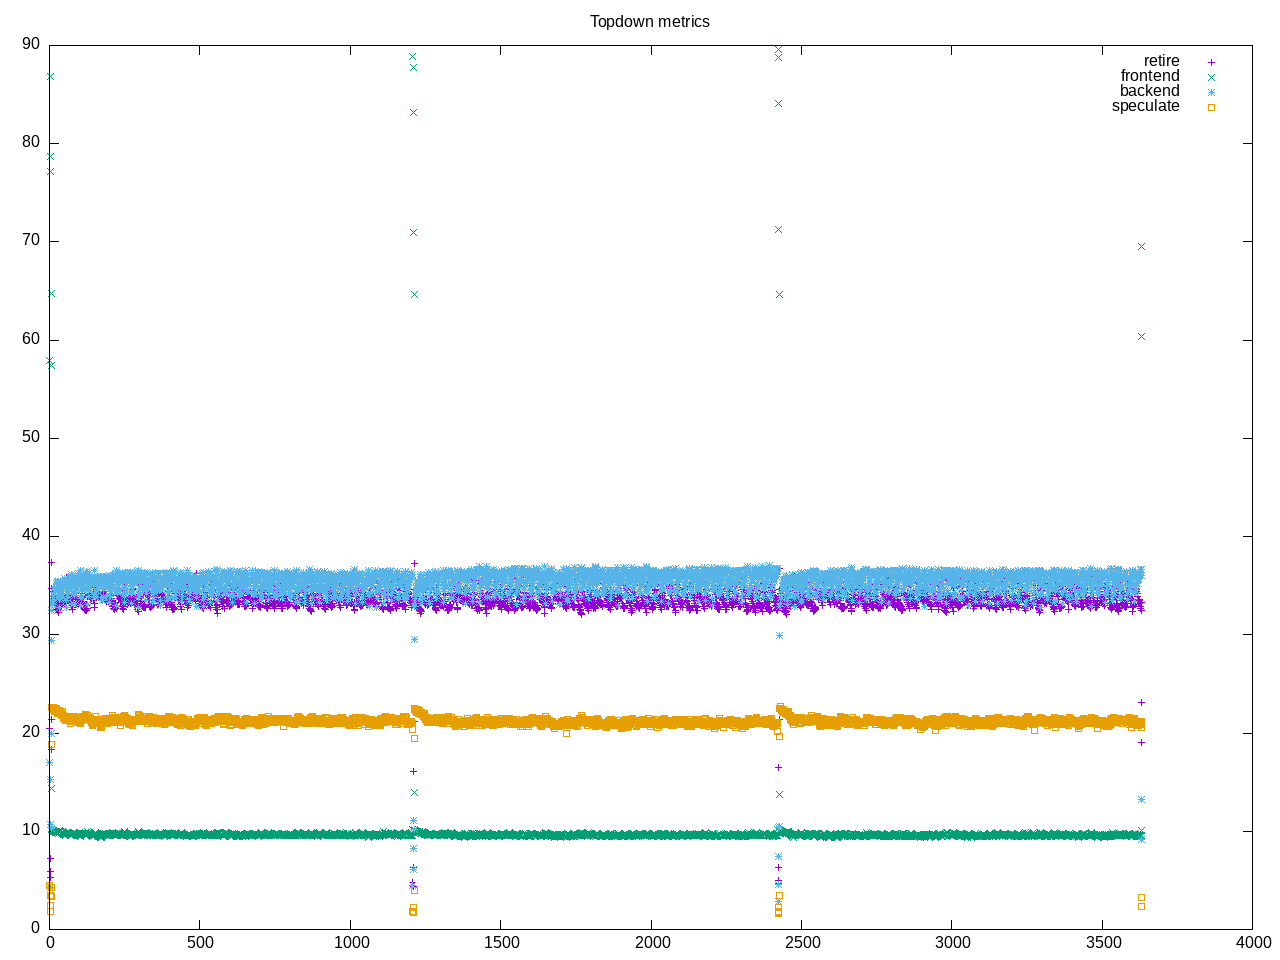Click the y-axis tick label 40
Image resolution: width=1280 pixels, height=960 pixels.
pos(31,535)
